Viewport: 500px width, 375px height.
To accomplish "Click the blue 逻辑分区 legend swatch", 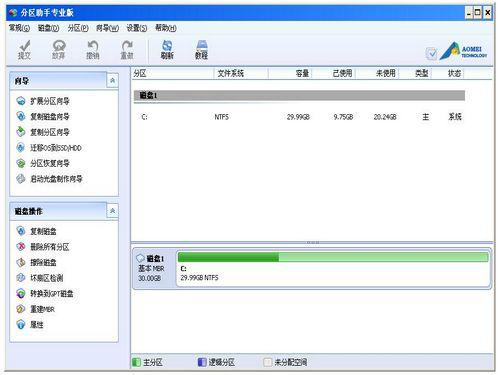I will point(202,362).
